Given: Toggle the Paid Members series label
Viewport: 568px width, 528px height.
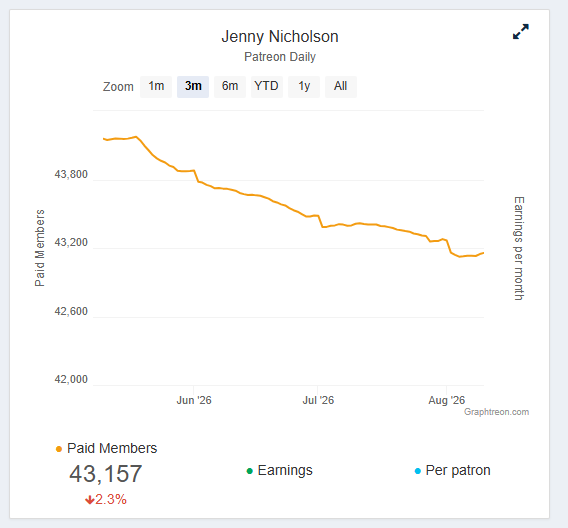Looking at the screenshot, I should pos(112,448).
